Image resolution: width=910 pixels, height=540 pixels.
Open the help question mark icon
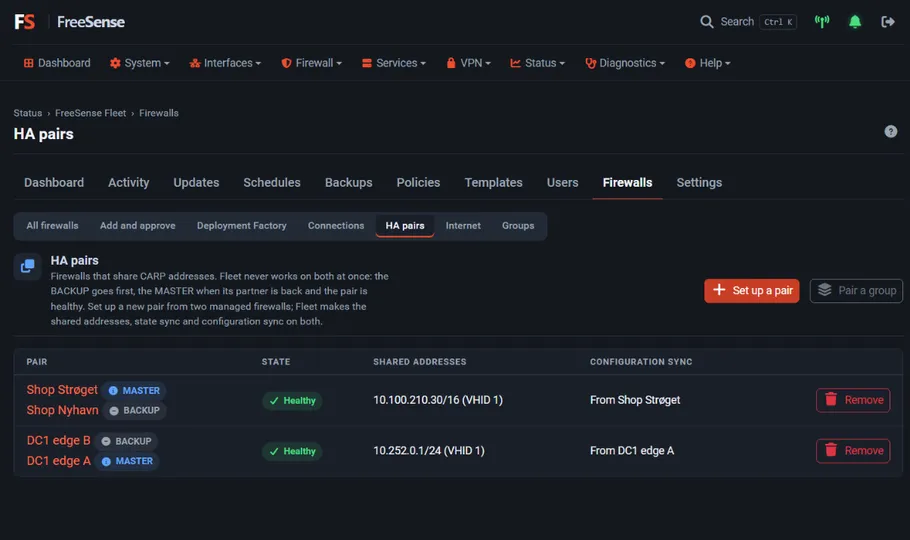pos(890,132)
